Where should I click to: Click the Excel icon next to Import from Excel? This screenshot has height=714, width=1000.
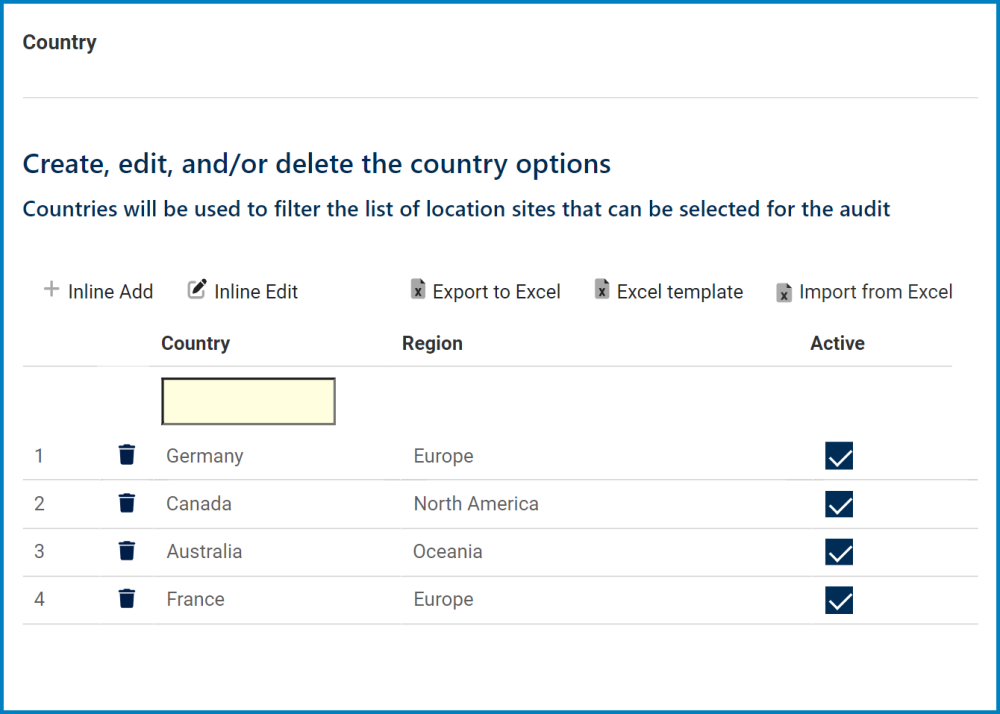coord(785,290)
